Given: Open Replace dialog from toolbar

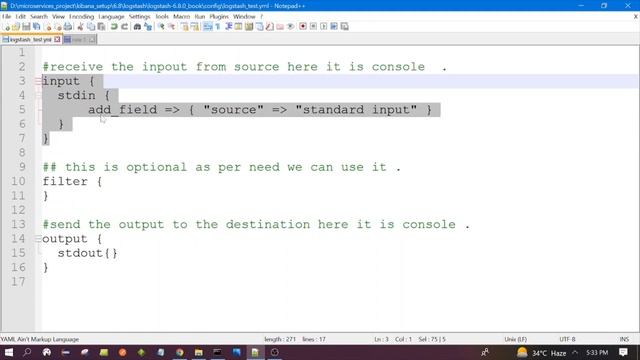Looking at the screenshot, I should coord(148,27).
